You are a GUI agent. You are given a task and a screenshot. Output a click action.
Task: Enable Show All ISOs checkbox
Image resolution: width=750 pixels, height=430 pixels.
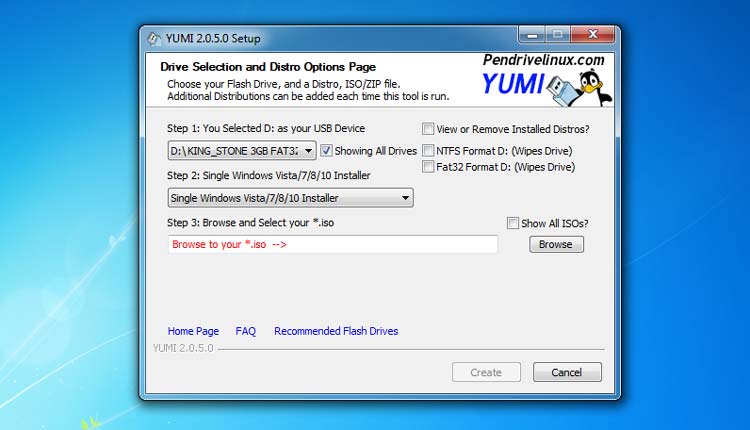[x=513, y=223]
